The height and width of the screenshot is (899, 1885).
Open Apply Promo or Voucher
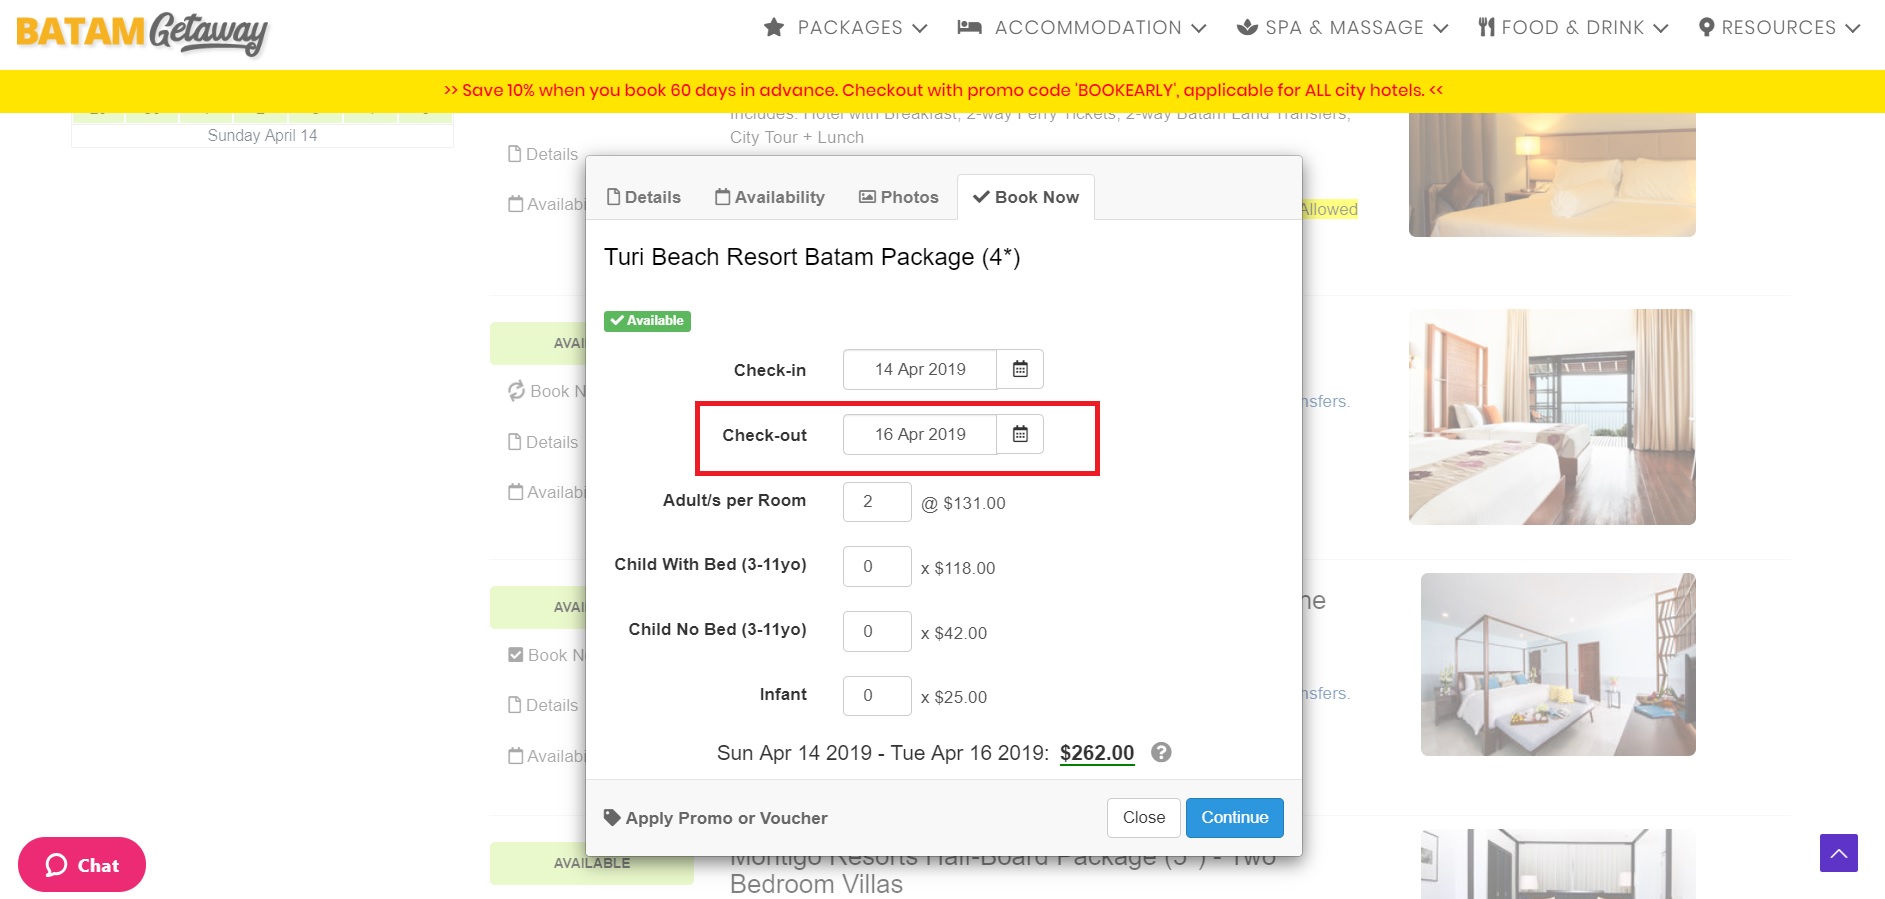[x=716, y=818]
